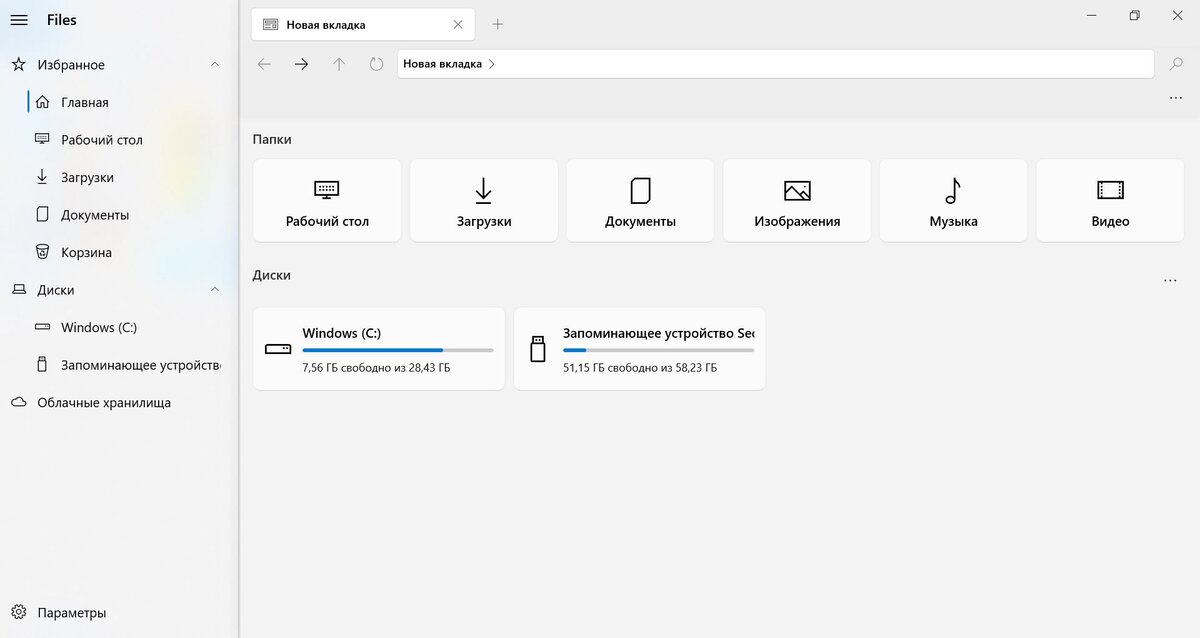Click the film icon on Видео card
This screenshot has height=638, width=1200.
point(1110,190)
